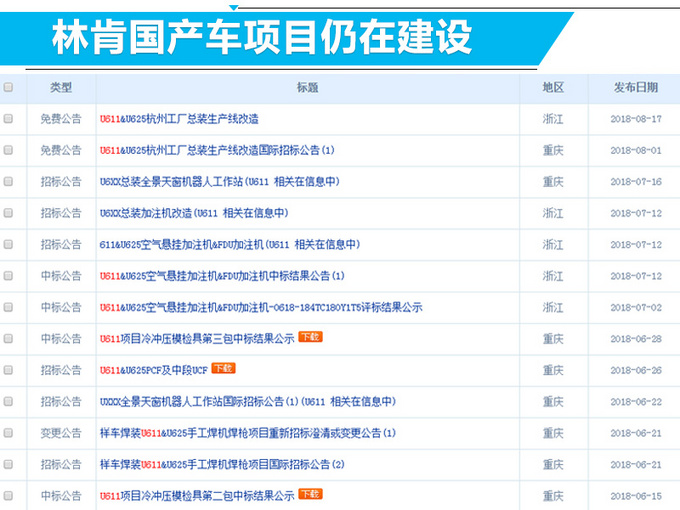Viewport: 680px width, 510px height.
Task: Click the date 2018-06-26
Action: [636, 370]
